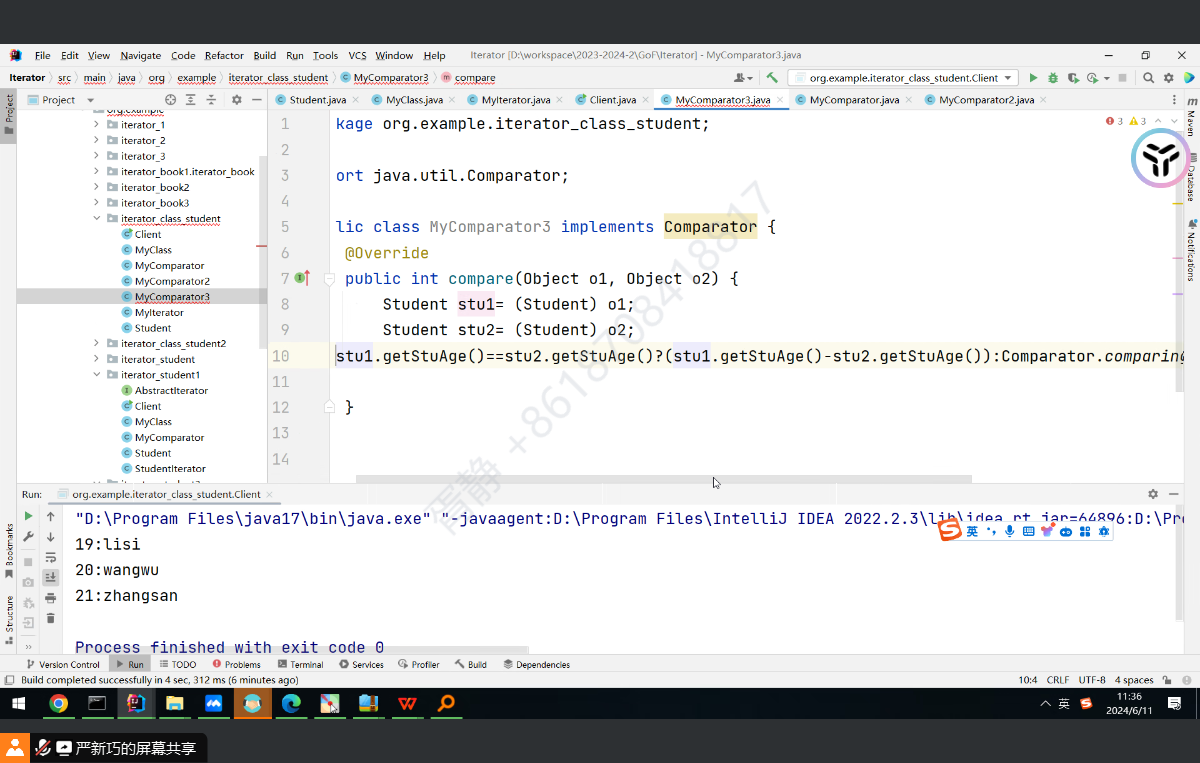This screenshot has height=763, width=1200.
Task: Hide the Project panel with minus icon
Action: [x=255, y=100]
